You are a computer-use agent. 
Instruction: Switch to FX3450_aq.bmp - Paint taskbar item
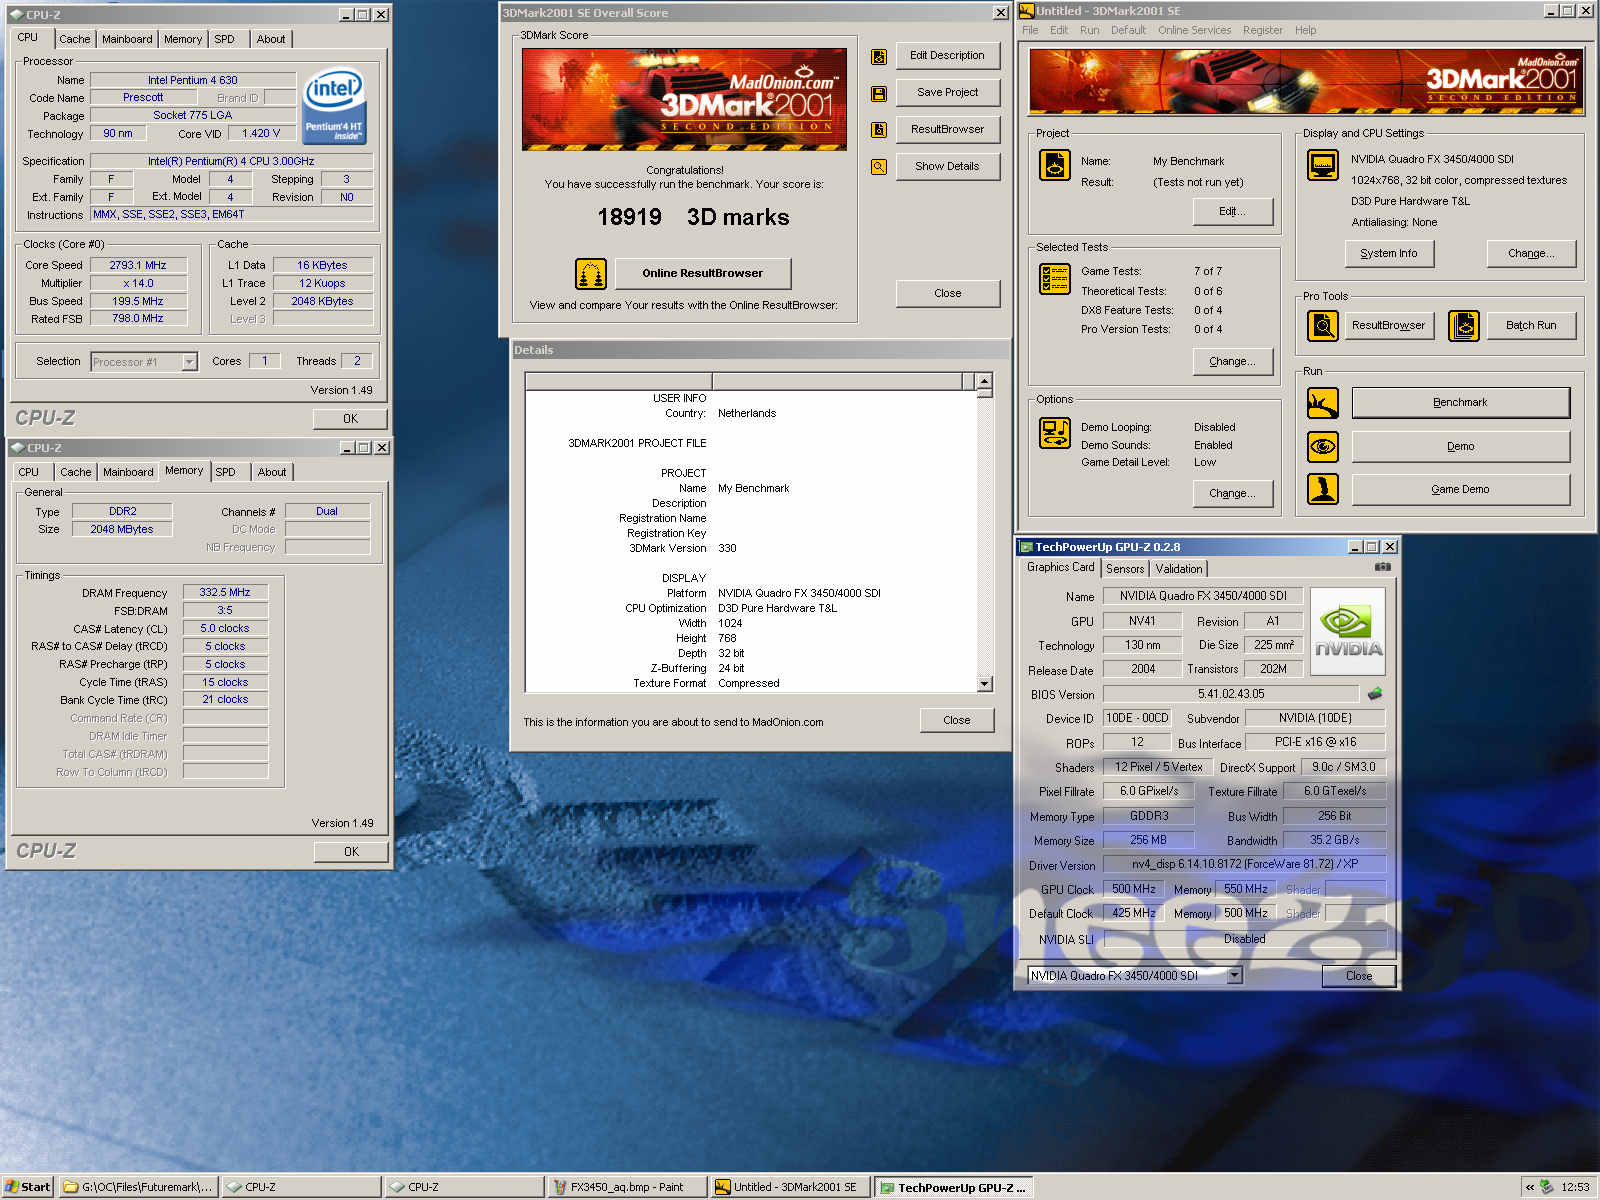click(627, 1187)
